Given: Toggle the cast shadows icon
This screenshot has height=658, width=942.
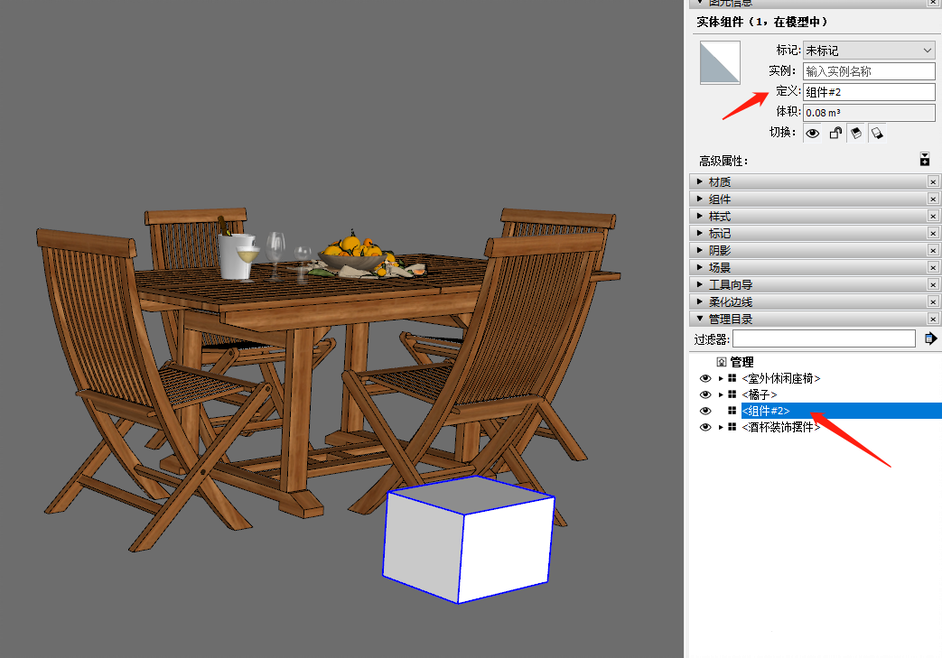Looking at the screenshot, I should pyautogui.click(x=877, y=133).
